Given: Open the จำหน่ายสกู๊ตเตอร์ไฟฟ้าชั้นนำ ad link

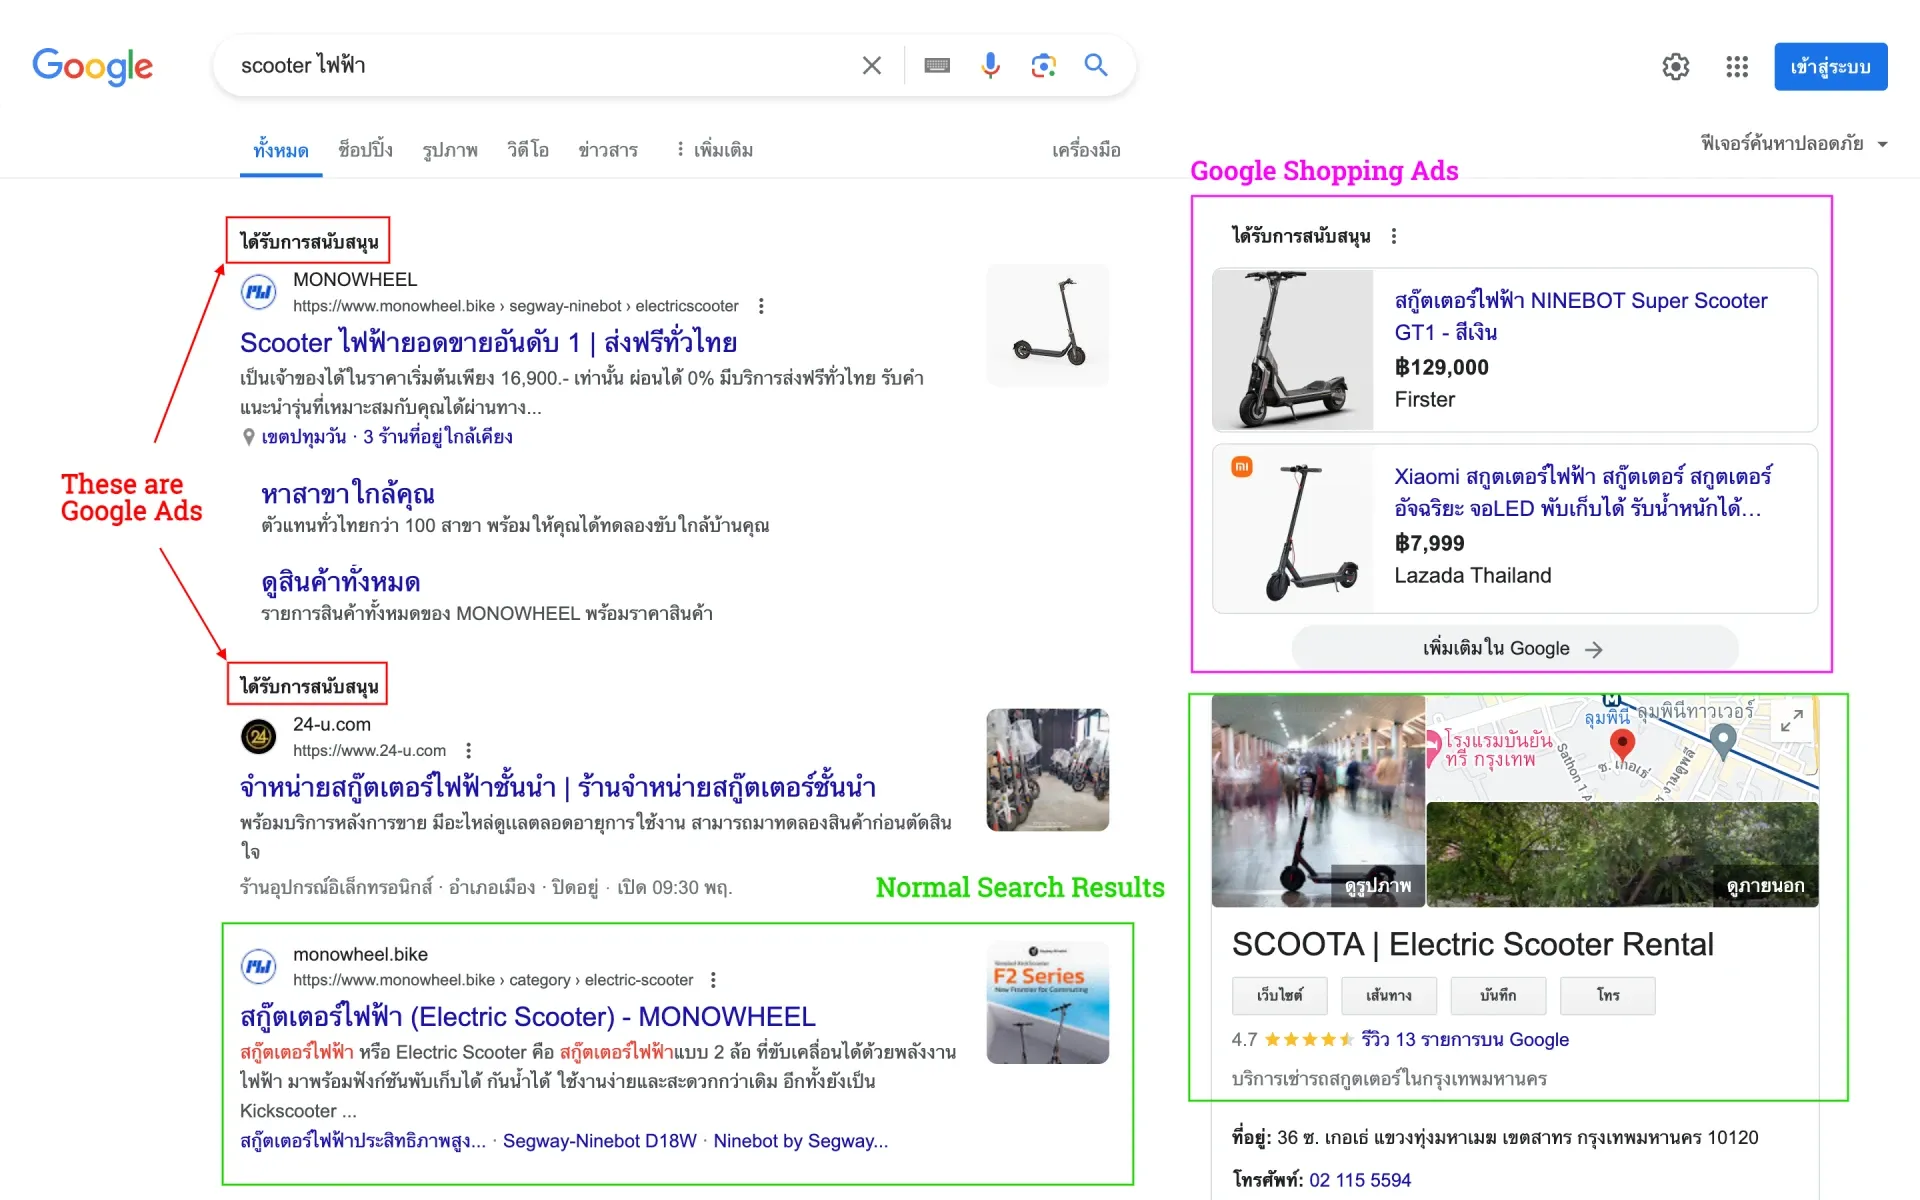Looking at the screenshot, I should pos(558,787).
